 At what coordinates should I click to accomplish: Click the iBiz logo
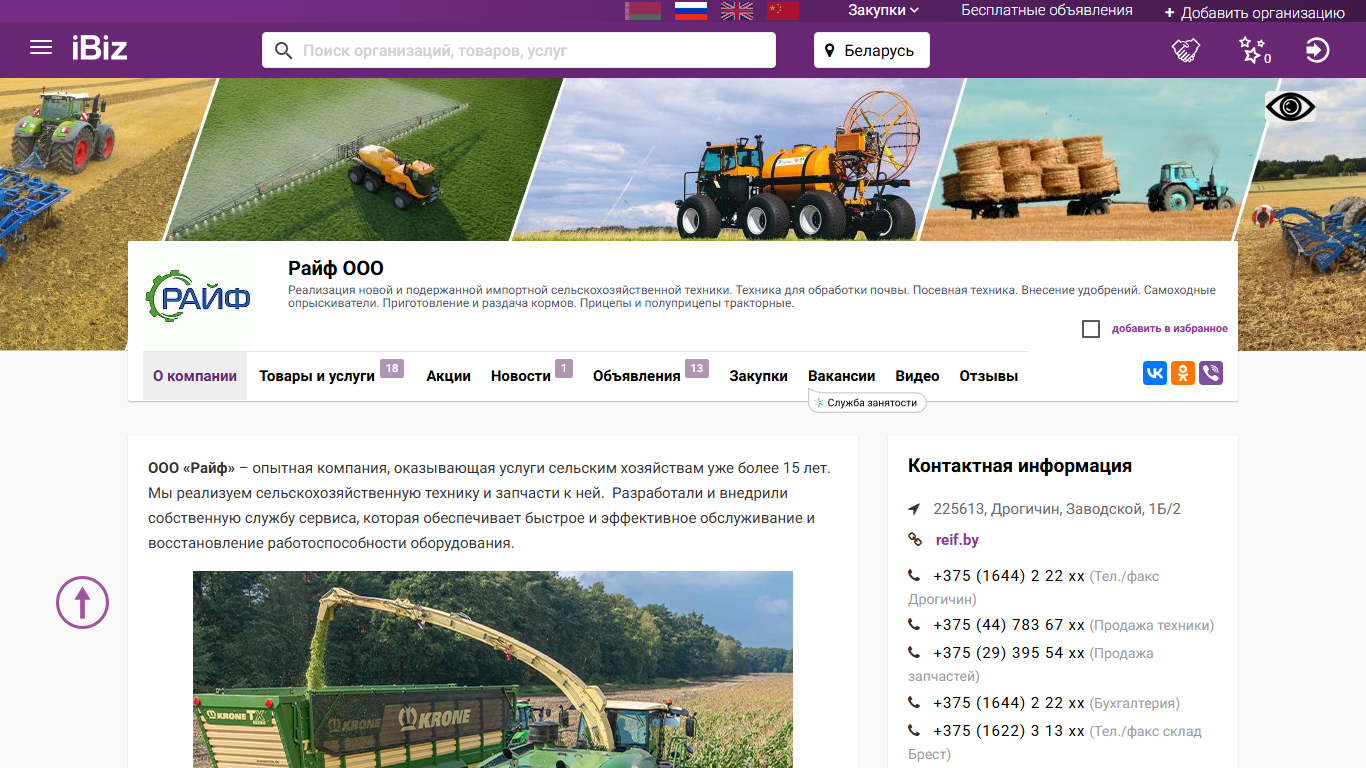99,47
